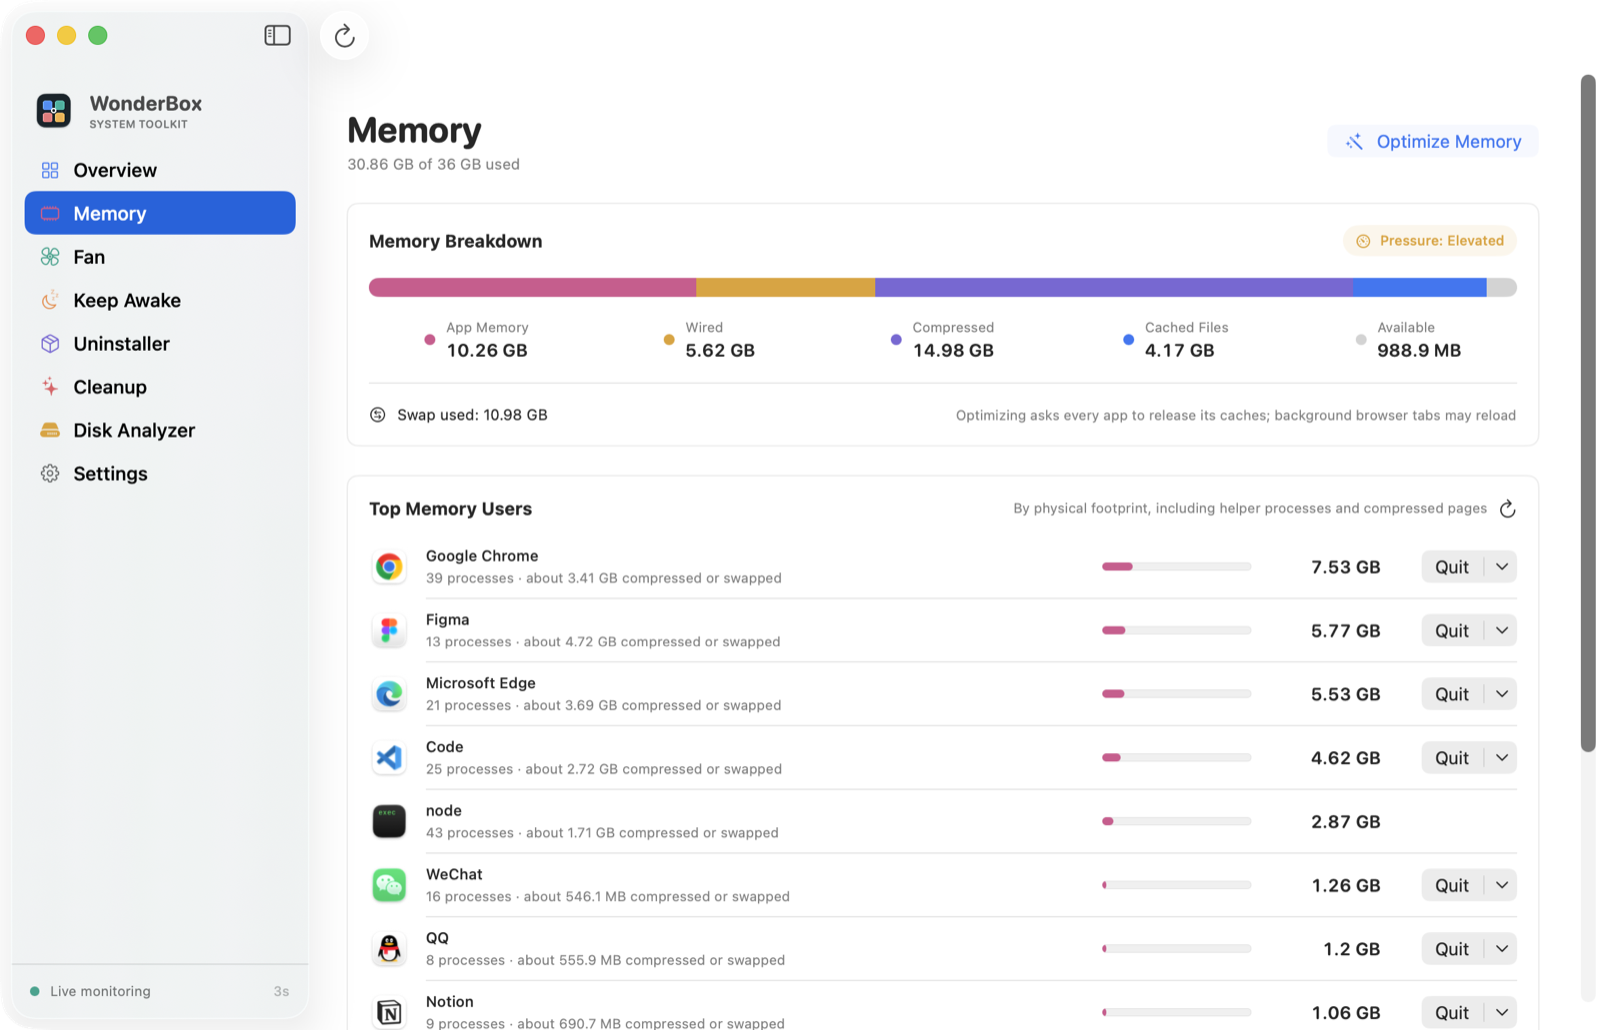Image resolution: width=1600 pixels, height=1030 pixels.
Task: Click the VS Code app icon
Action: pos(389,758)
